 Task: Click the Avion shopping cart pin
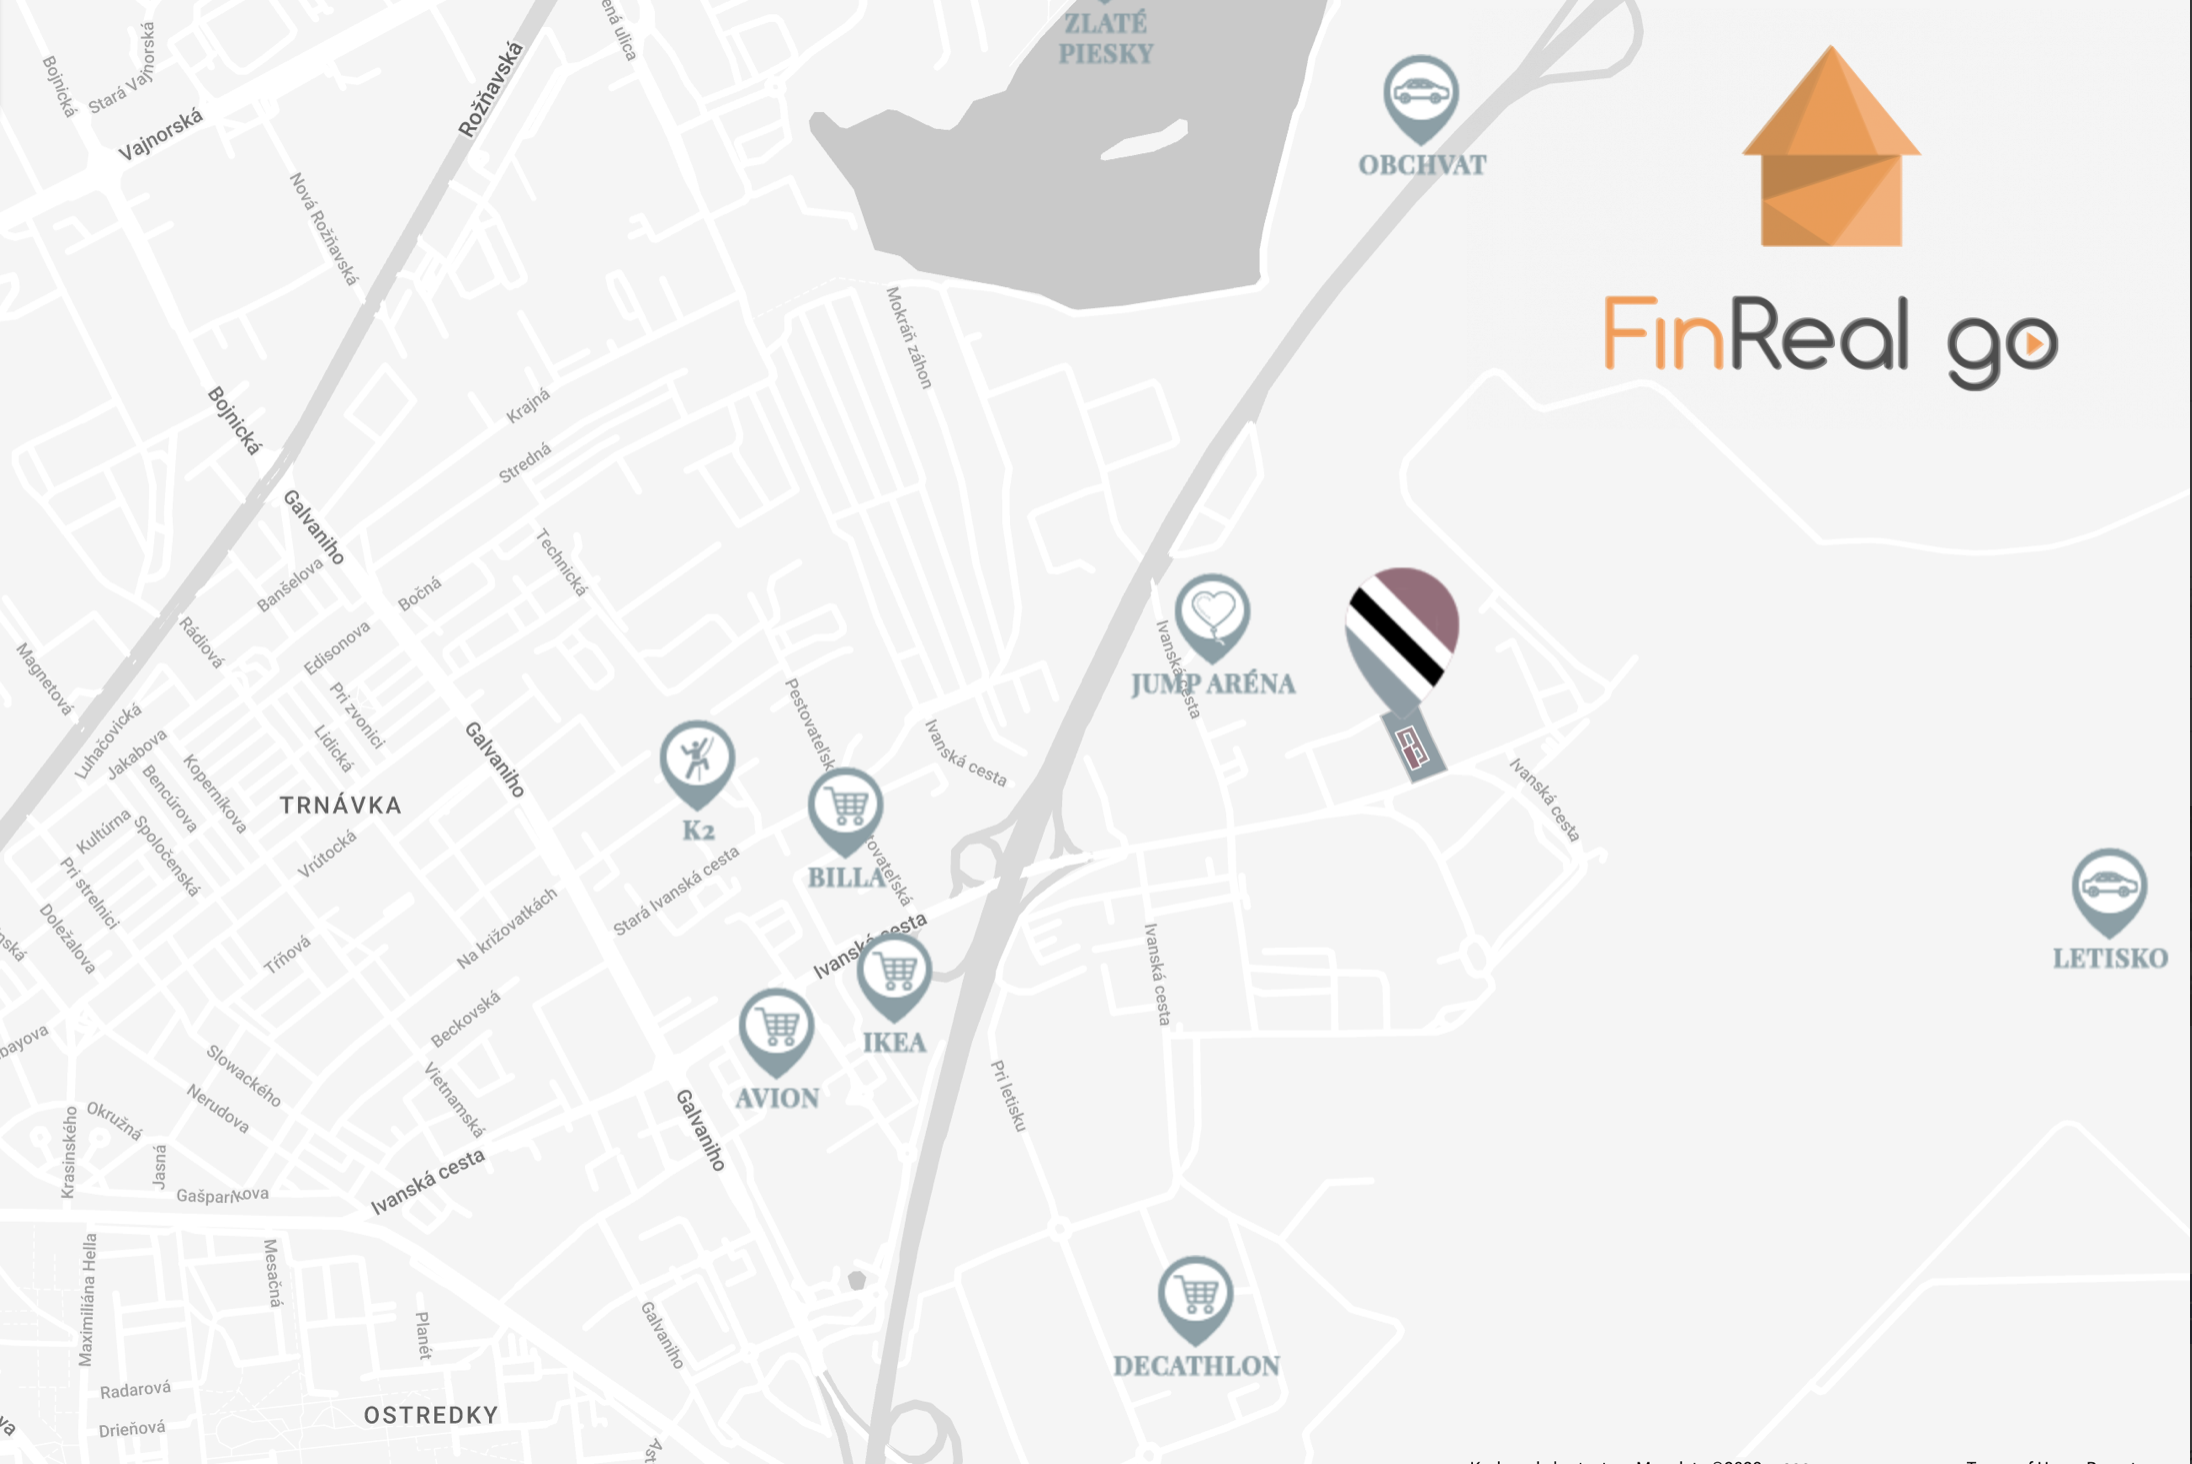(776, 1033)
